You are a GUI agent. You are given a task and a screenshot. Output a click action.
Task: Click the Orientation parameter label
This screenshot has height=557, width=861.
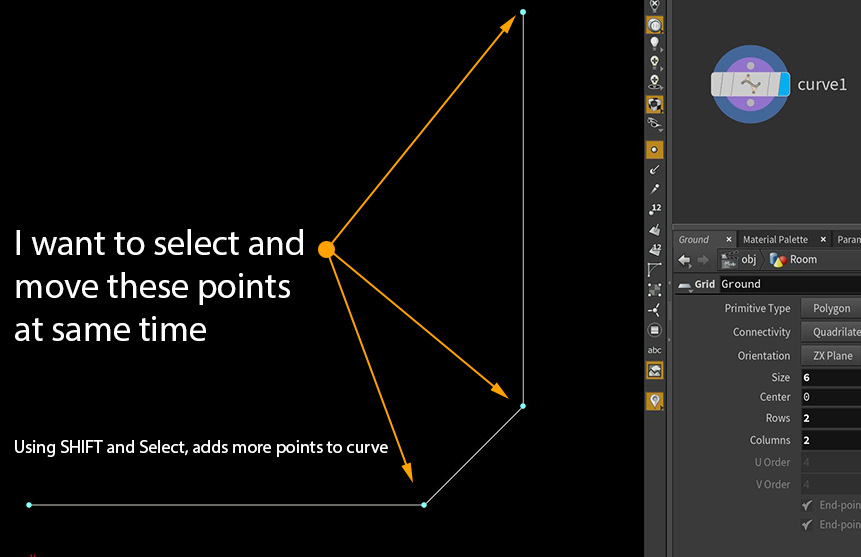click(764, 355)
